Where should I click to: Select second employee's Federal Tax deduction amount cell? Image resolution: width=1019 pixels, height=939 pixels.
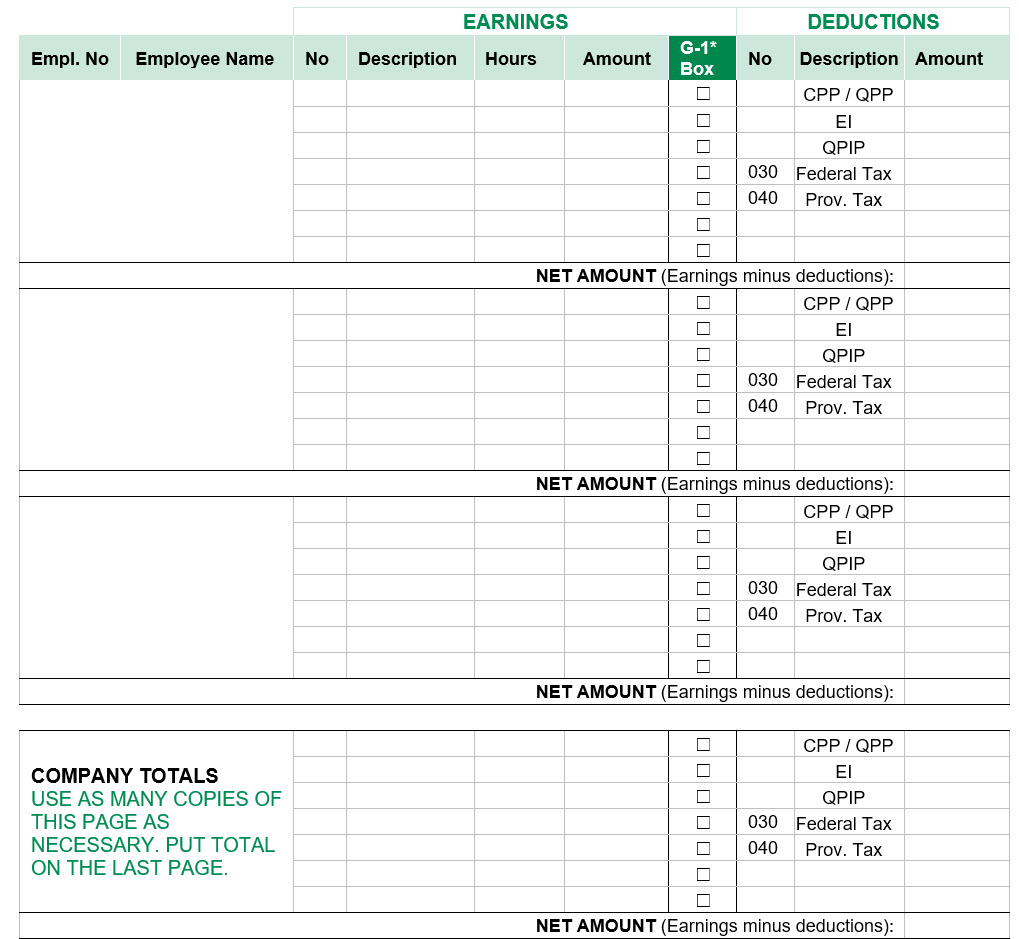coord(955,380)
